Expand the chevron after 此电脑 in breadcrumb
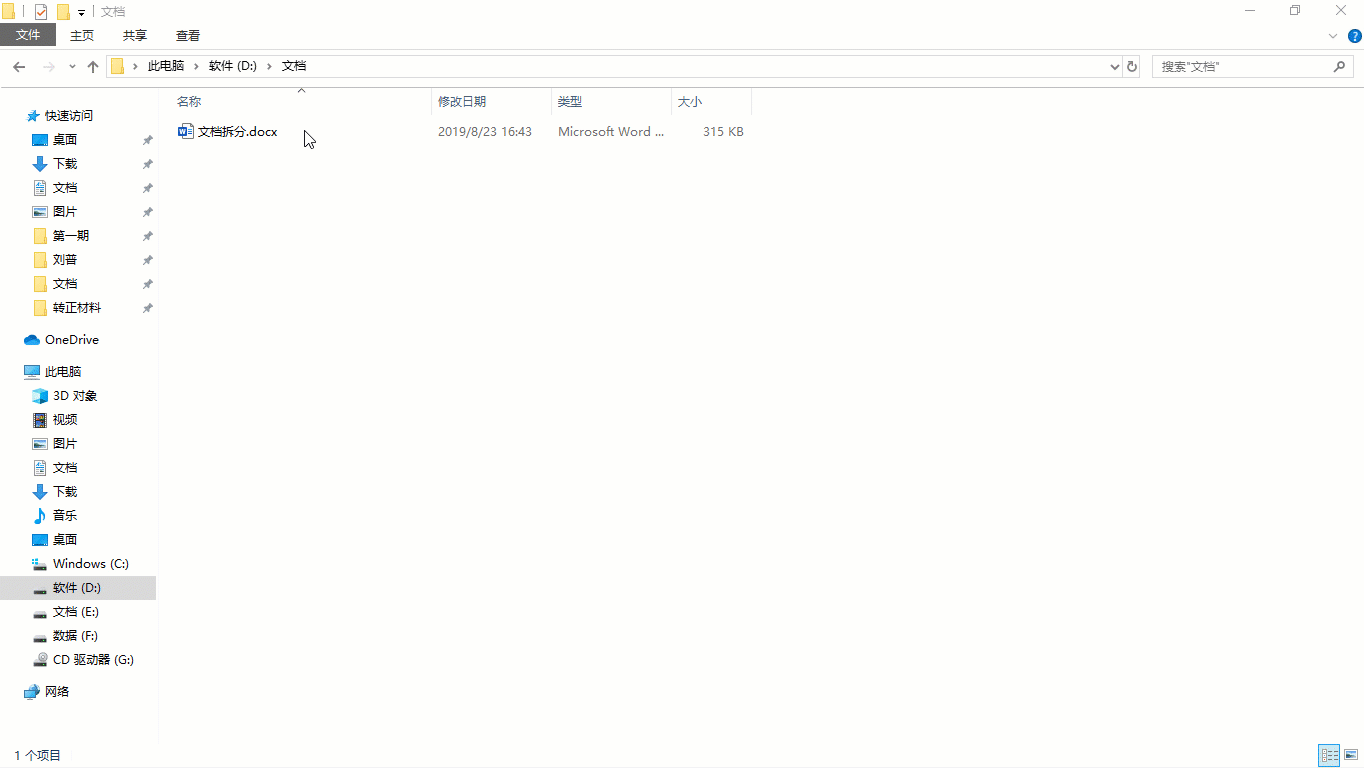This screenshot has height=768, width=1364. (x=197, y=66)
